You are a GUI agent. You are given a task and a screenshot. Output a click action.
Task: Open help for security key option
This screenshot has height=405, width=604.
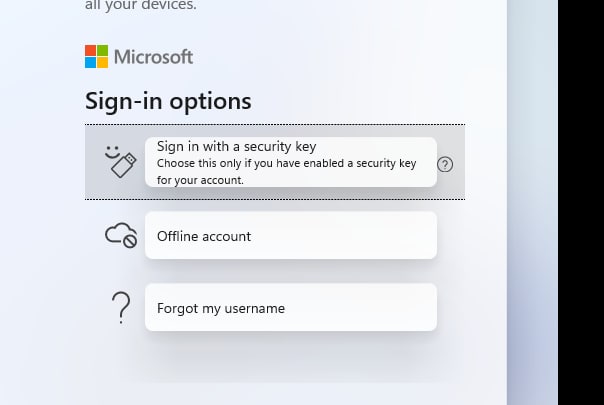point(445,165)
